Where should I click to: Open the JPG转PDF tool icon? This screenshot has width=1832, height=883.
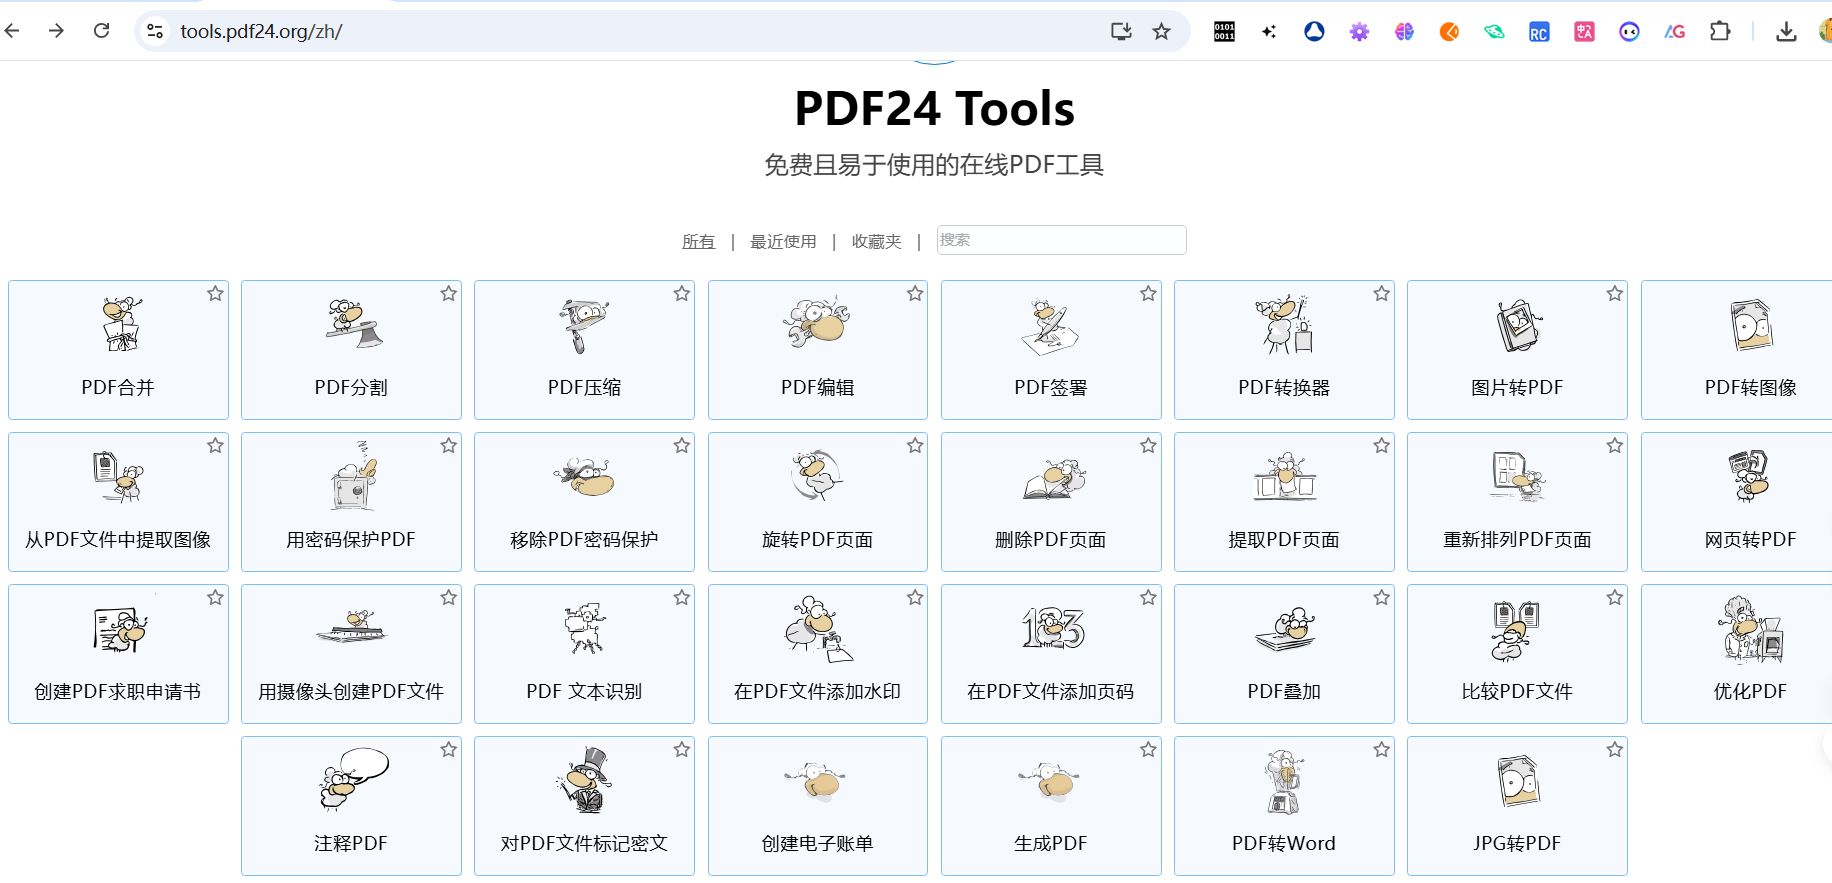[x=1519, y=781]
